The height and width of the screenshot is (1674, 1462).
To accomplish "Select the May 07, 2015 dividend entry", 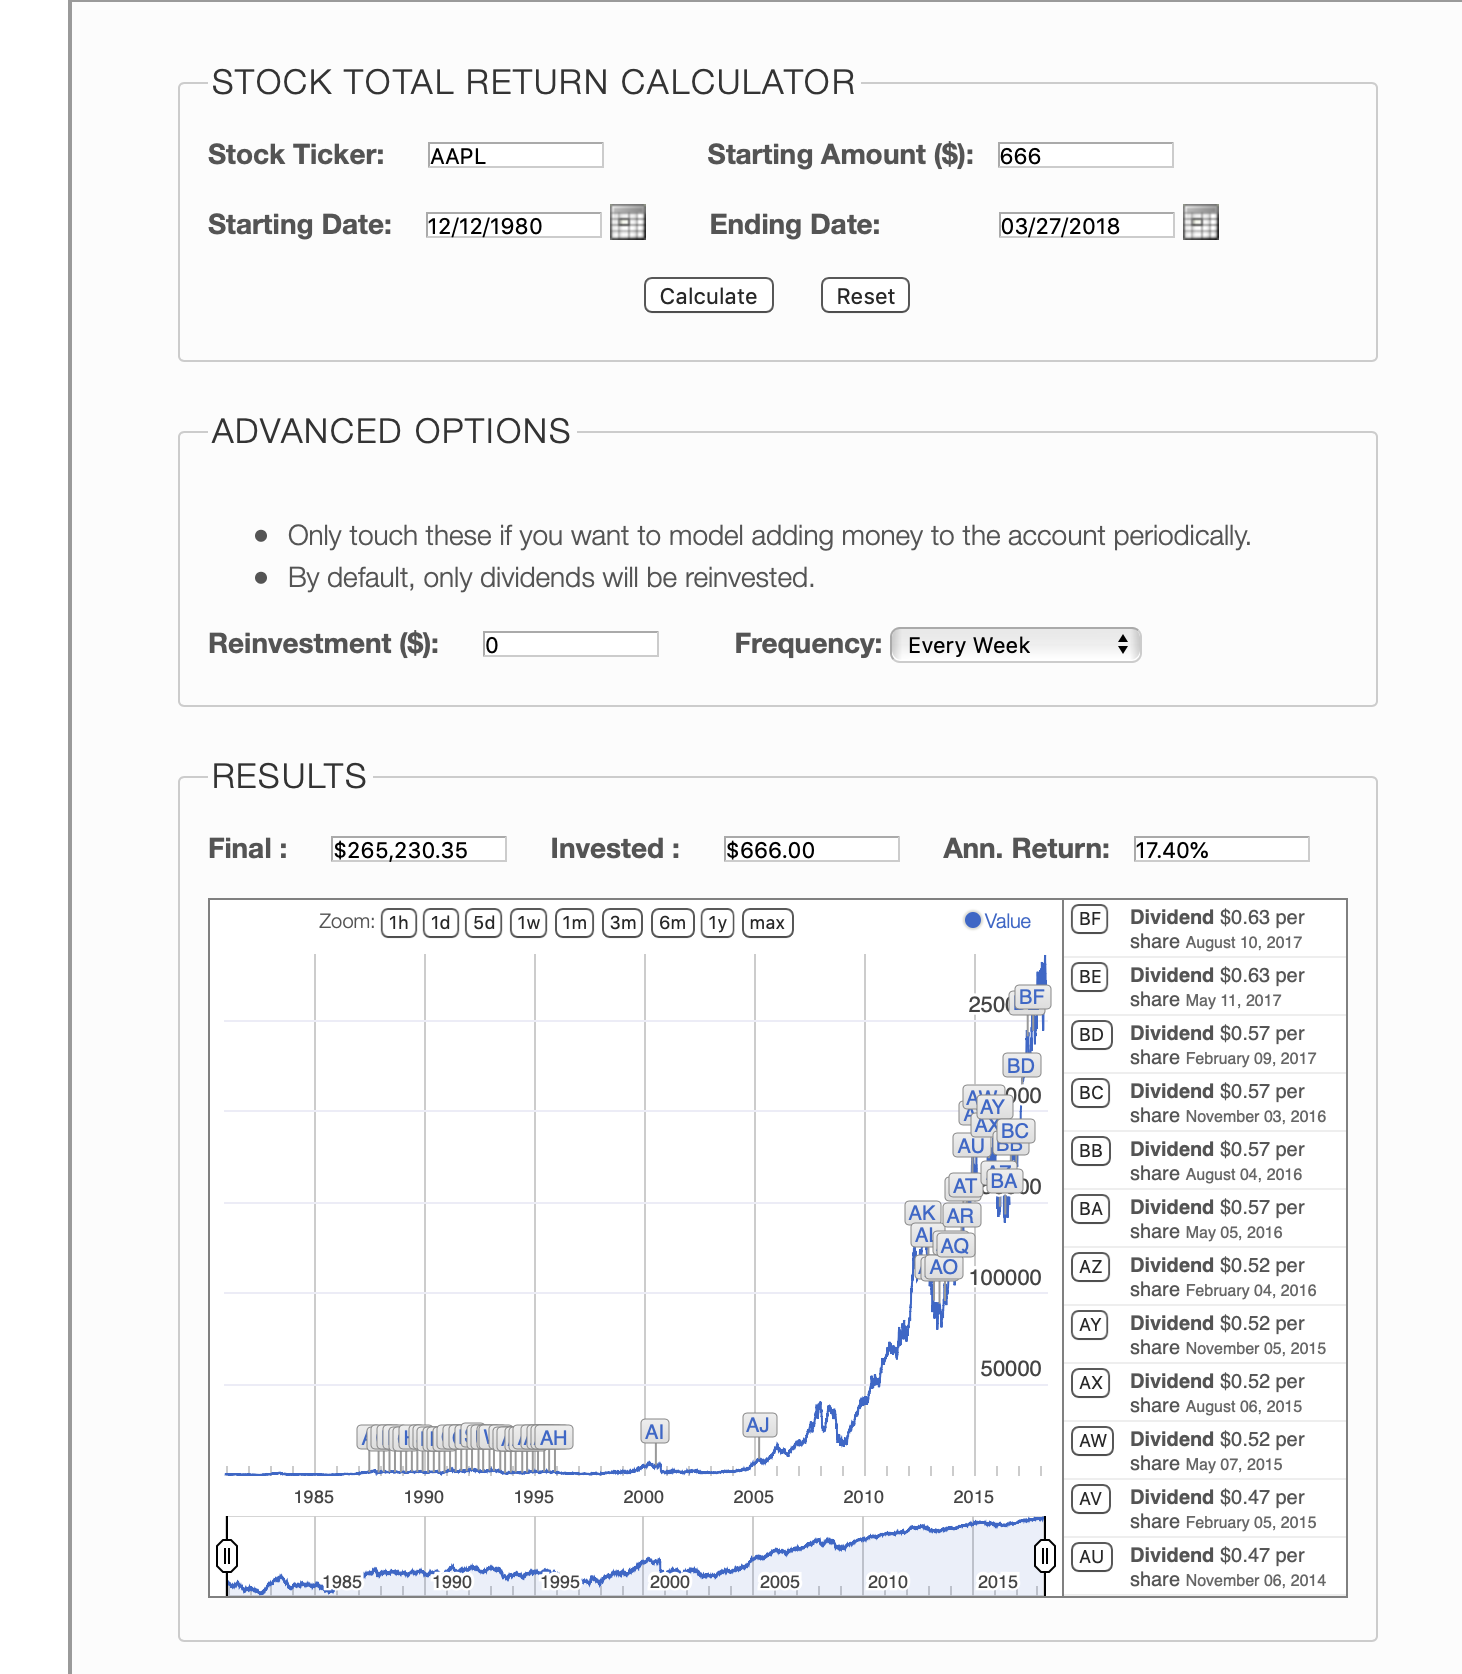I will click(1204, 1451).
